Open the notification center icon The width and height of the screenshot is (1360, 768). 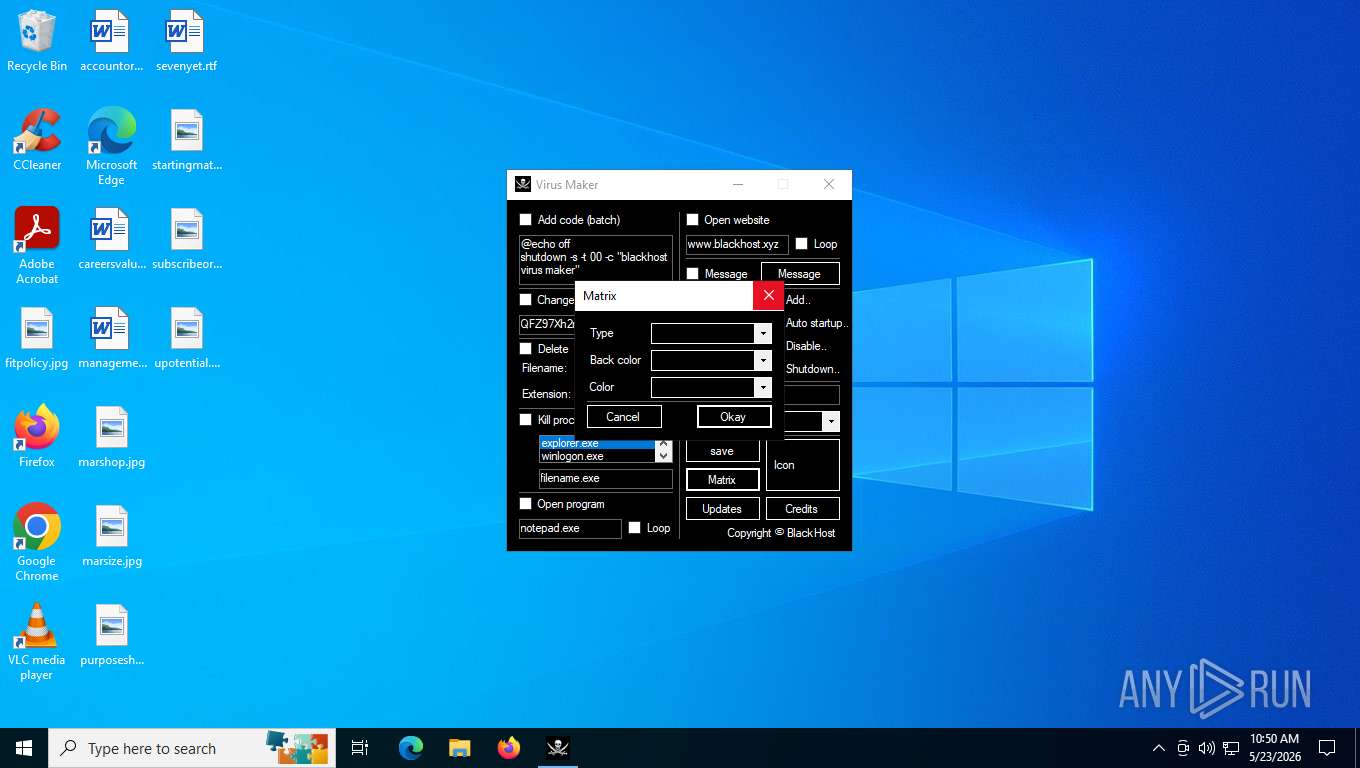point(1327,748)
